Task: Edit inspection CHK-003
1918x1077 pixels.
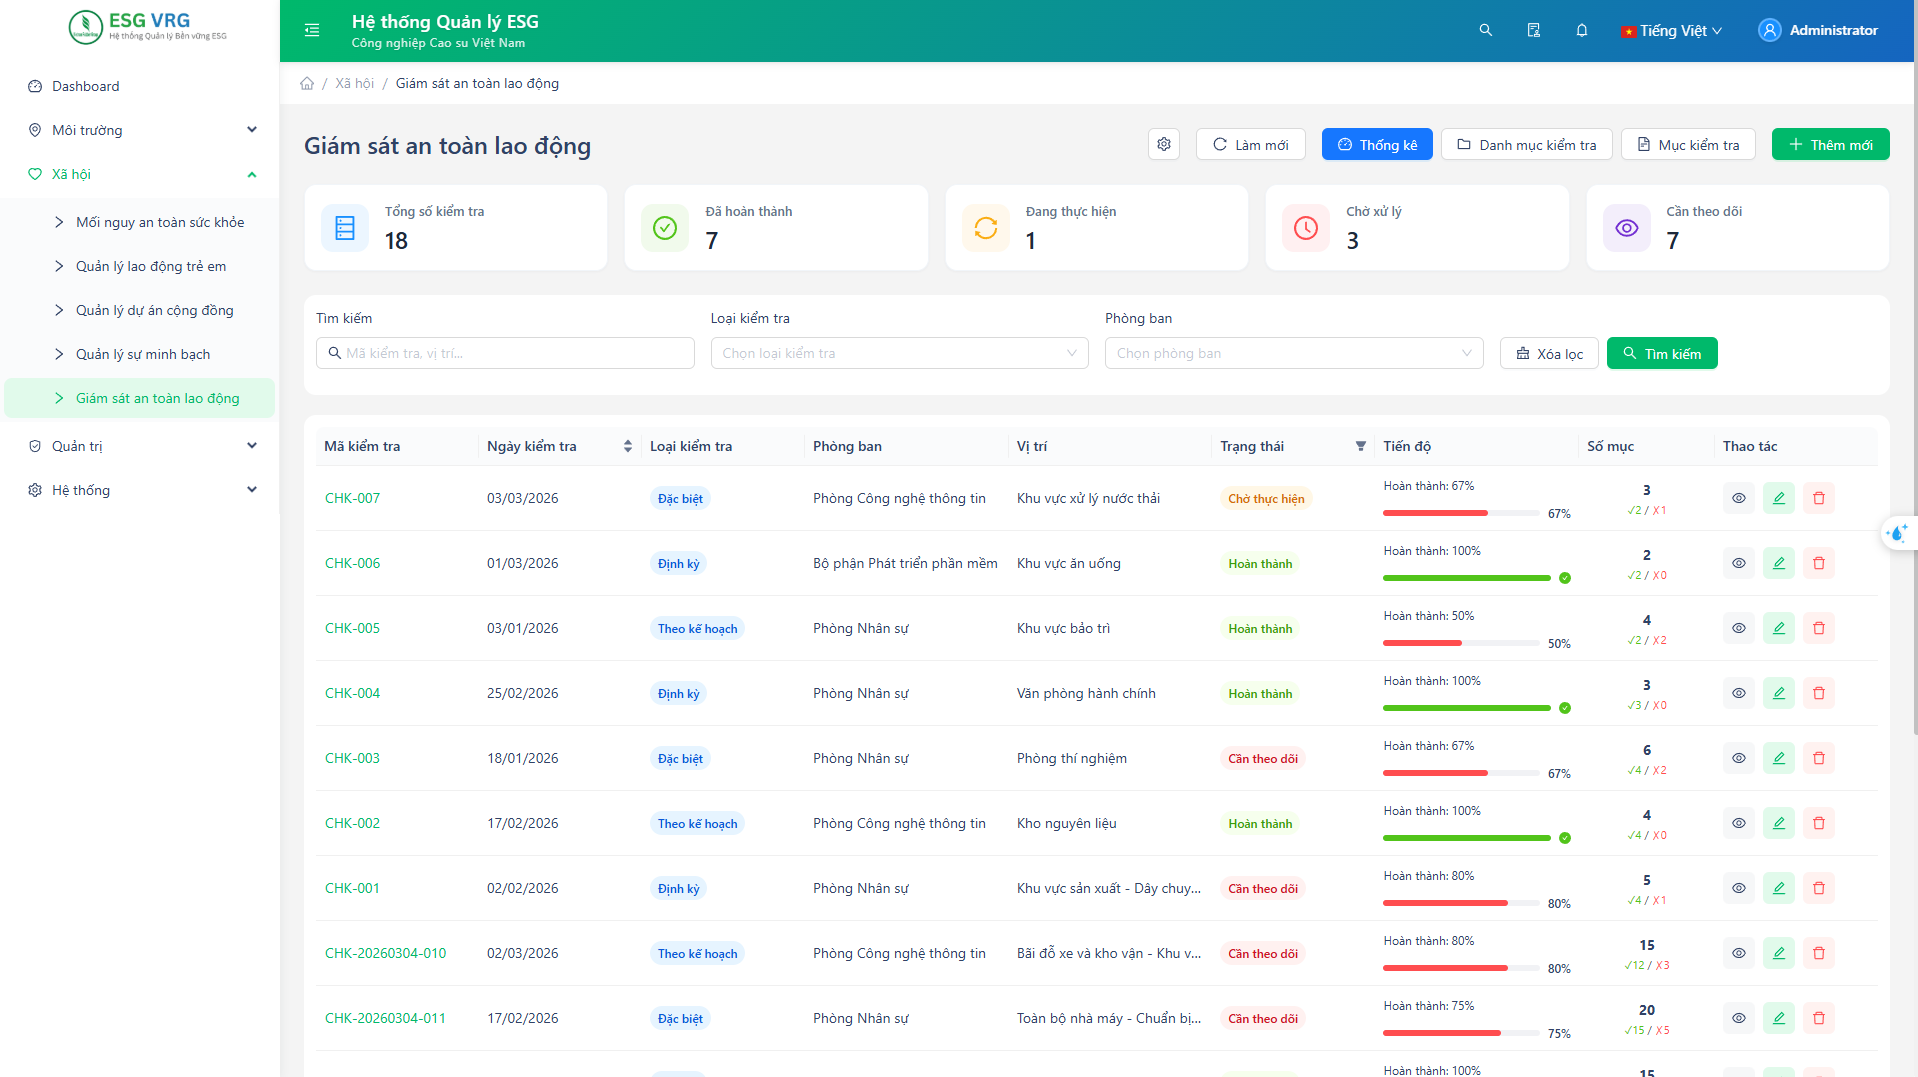Action: pos(1779,758)
